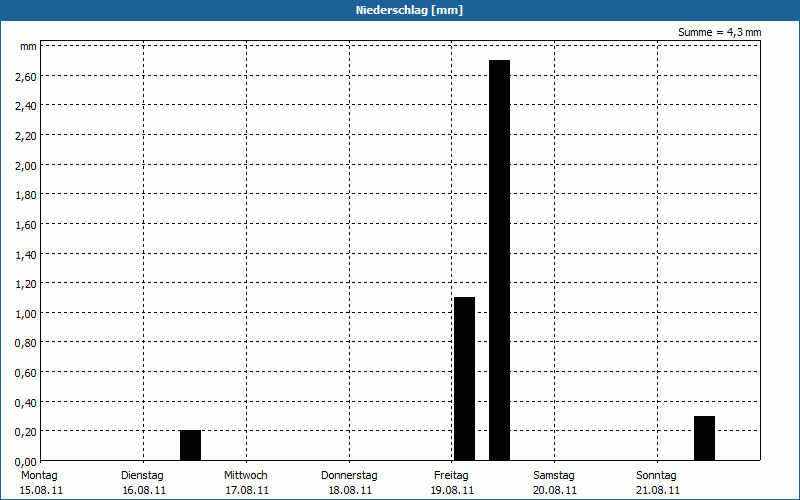Click the 1,40 y-axis tick label
This screenshot has width=800, height=500.
pos(26,254)
